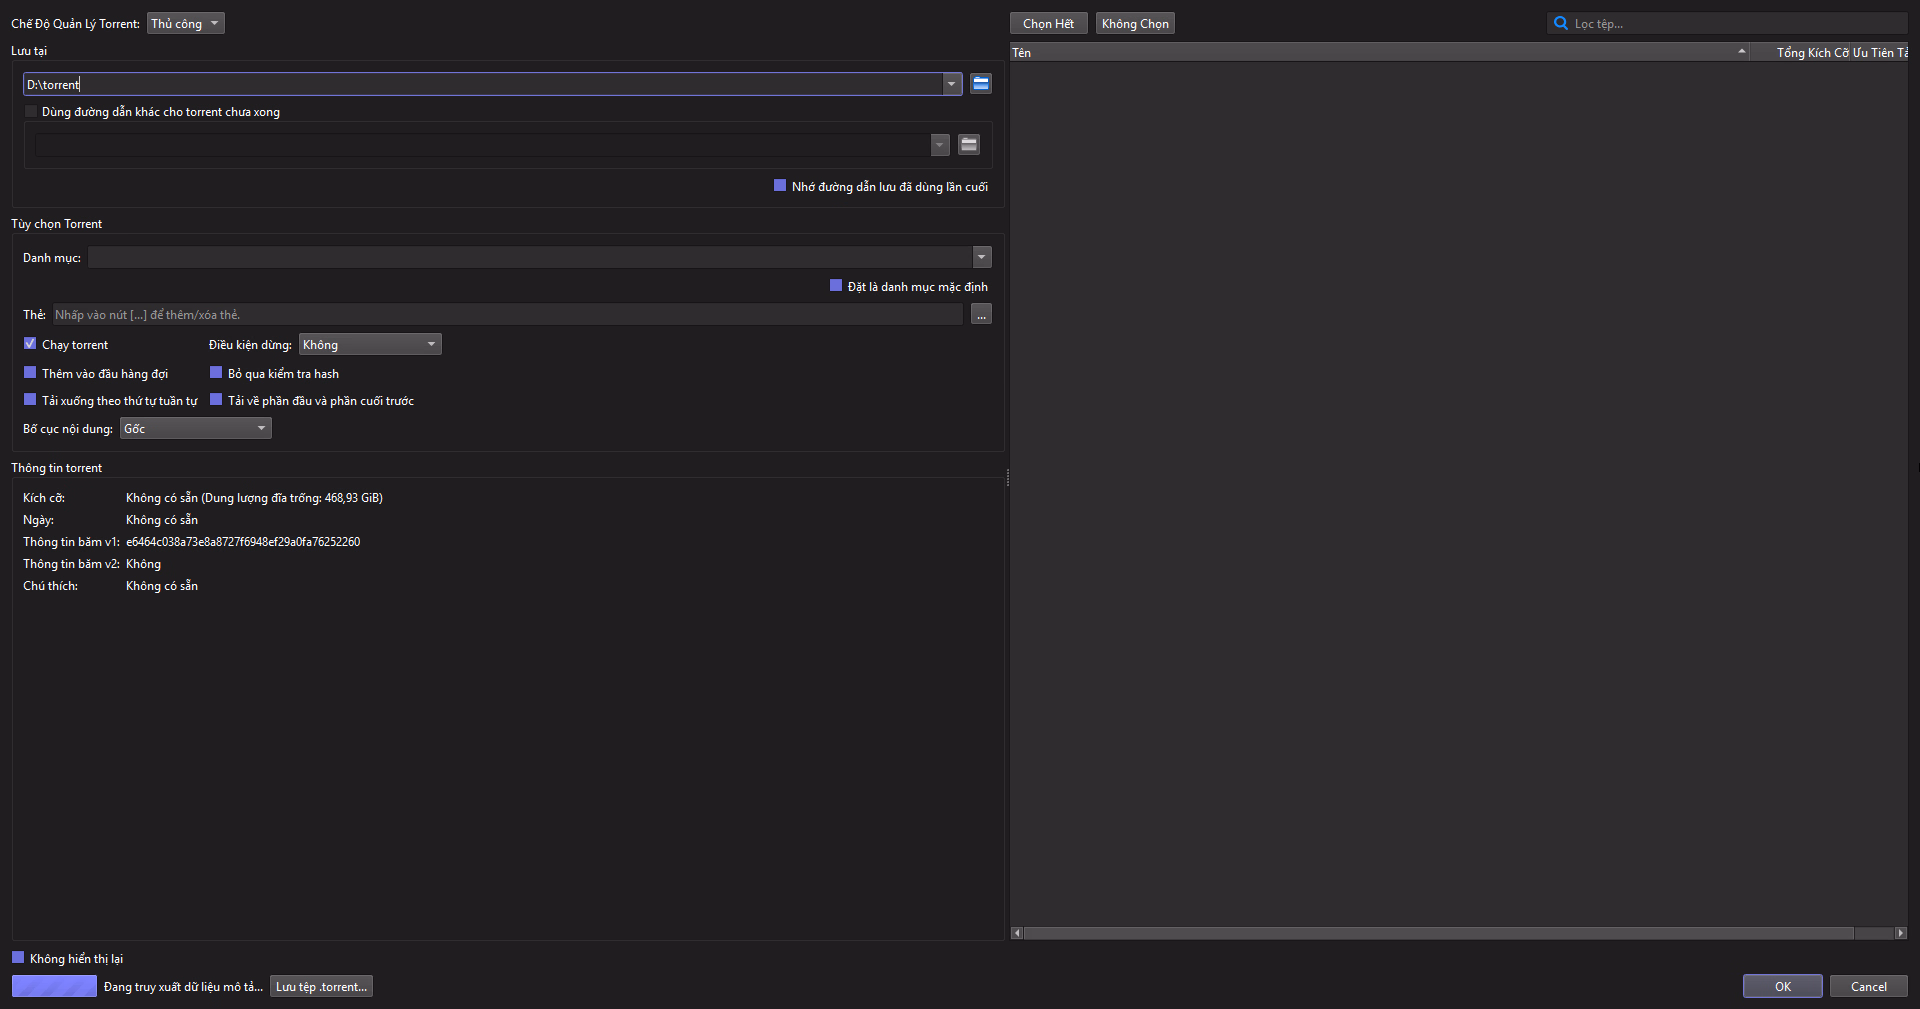Click the browse folder icon for save path
1920x1009 pixels.
tap(980, 84)
